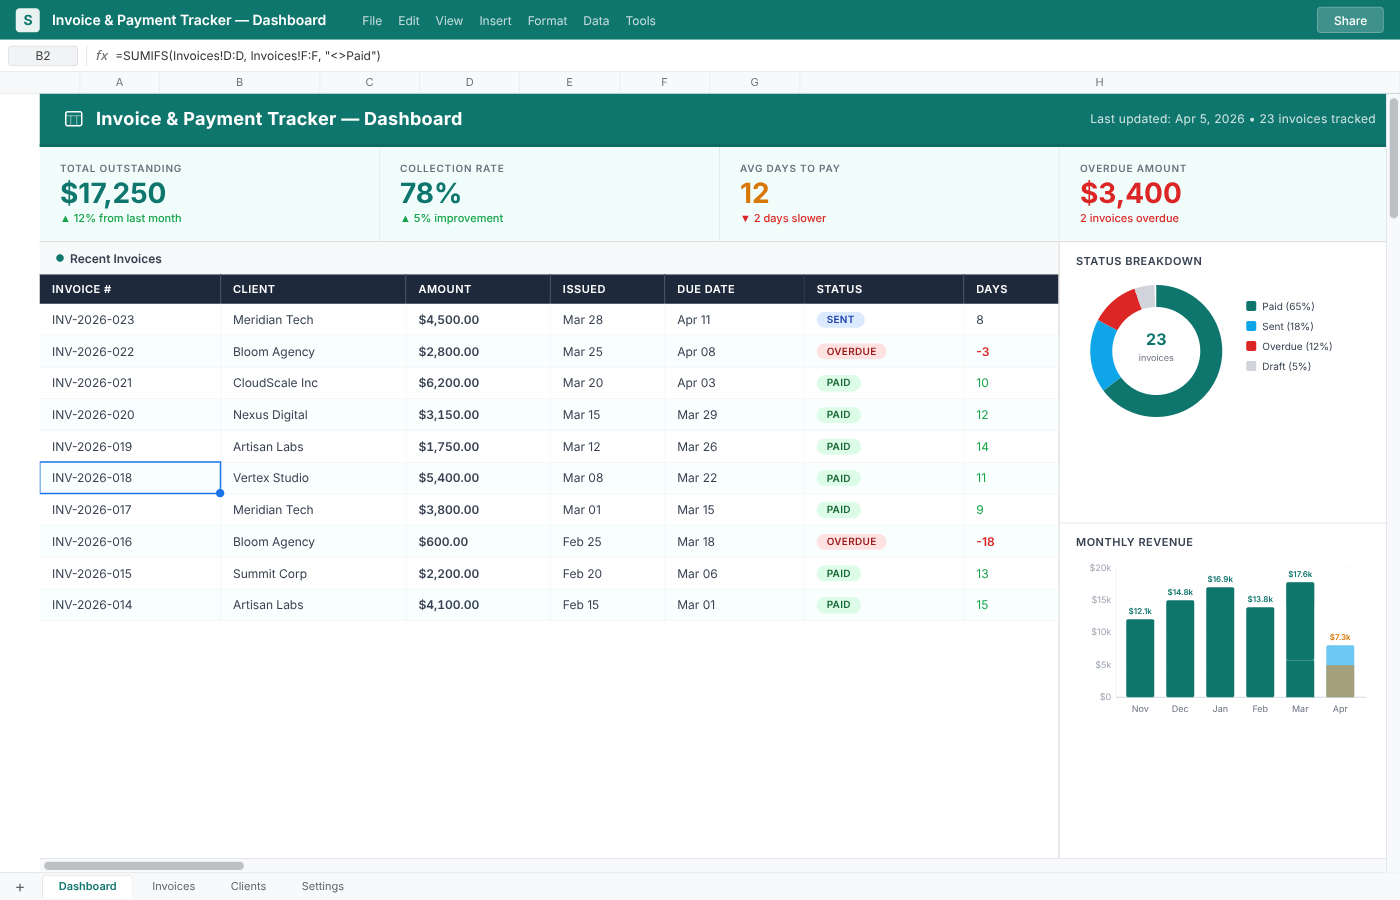Open the File menu
Viewport: 1400px width, 900px height.
pyautogui.click(x=372, y=21)
